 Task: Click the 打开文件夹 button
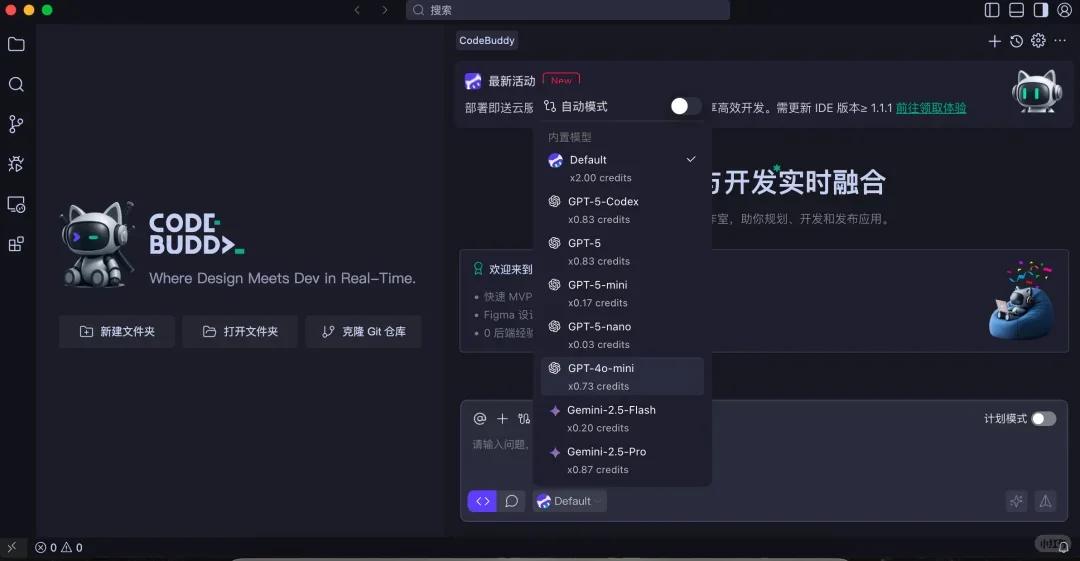pos(240,332)
